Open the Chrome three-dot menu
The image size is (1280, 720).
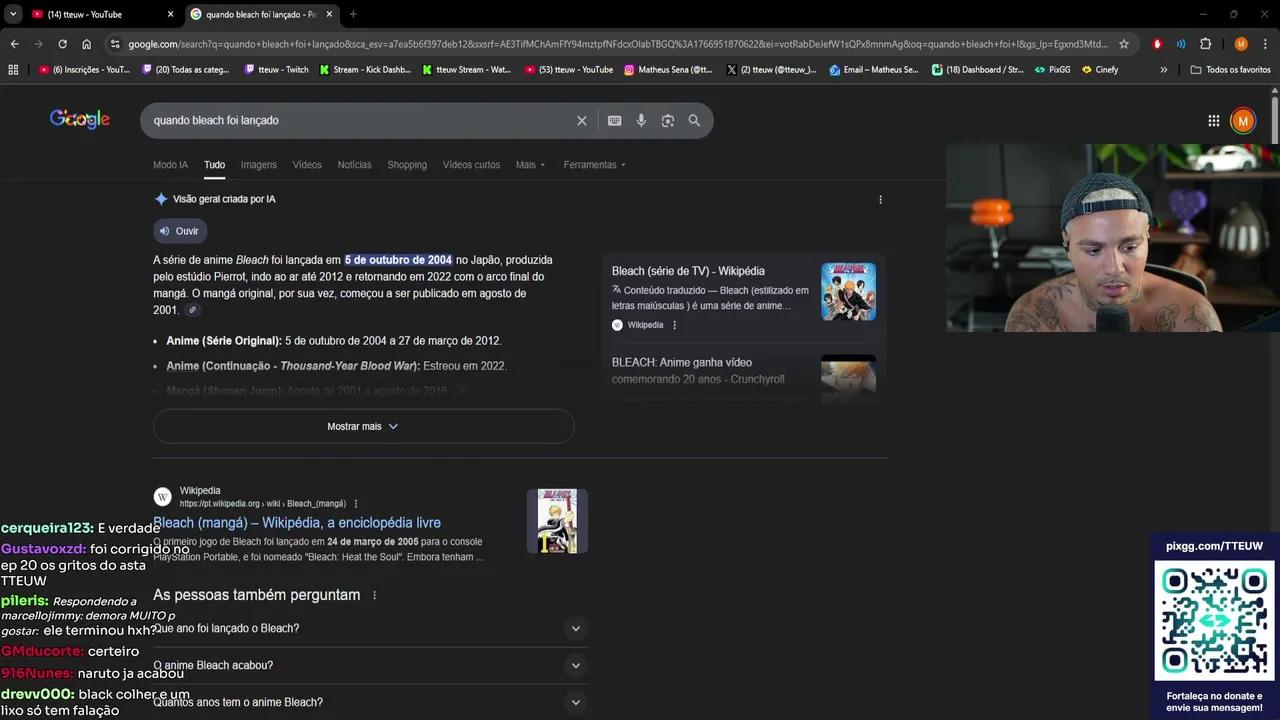pos(1265,44)
